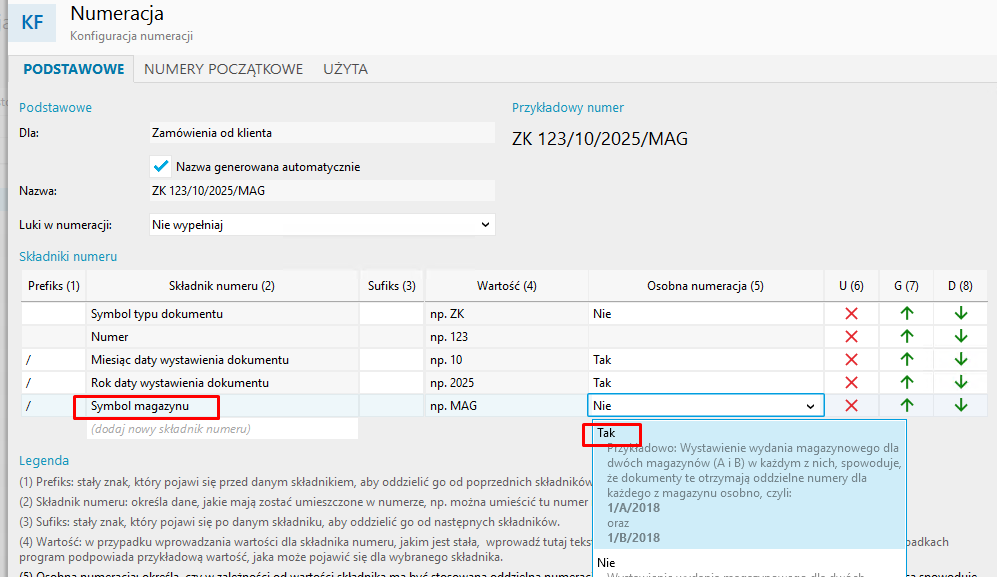The height and width of the screenshot is (577, 997).
Task: Move Symbol typu dokumentu row down
Action: coord(961,313)
